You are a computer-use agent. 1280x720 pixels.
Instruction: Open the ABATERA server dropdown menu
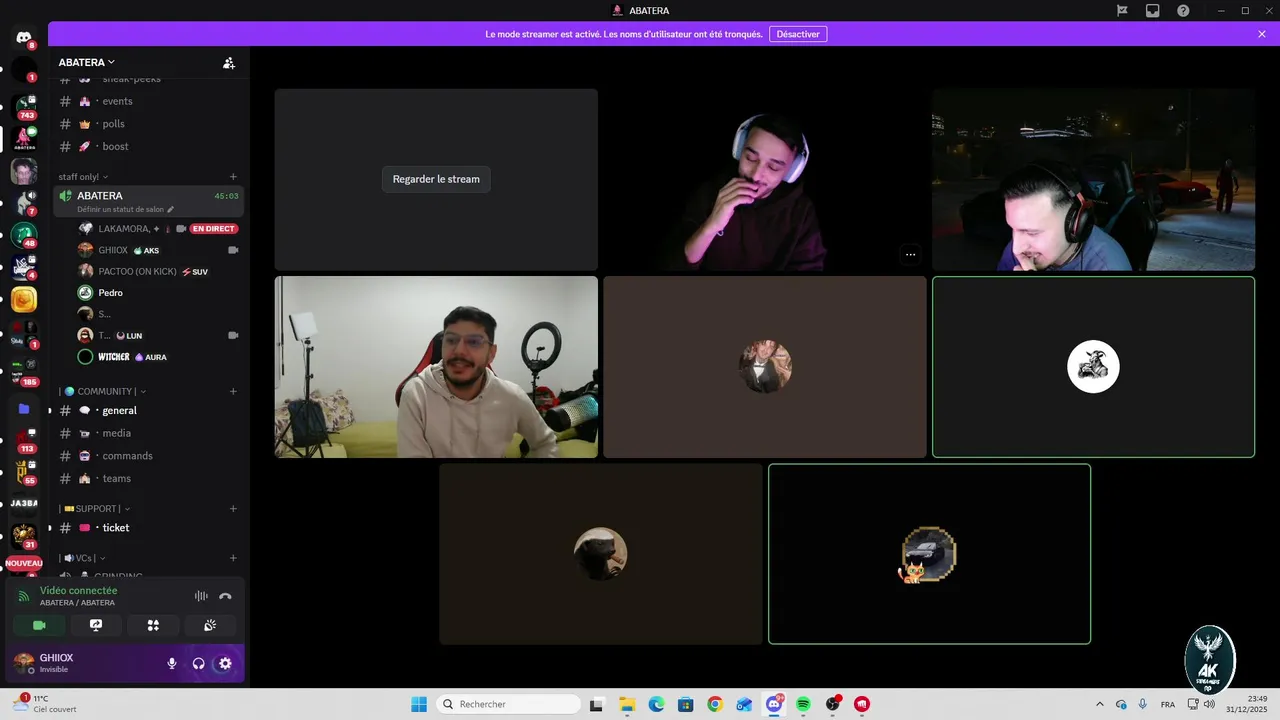click(x=87, y=62)
